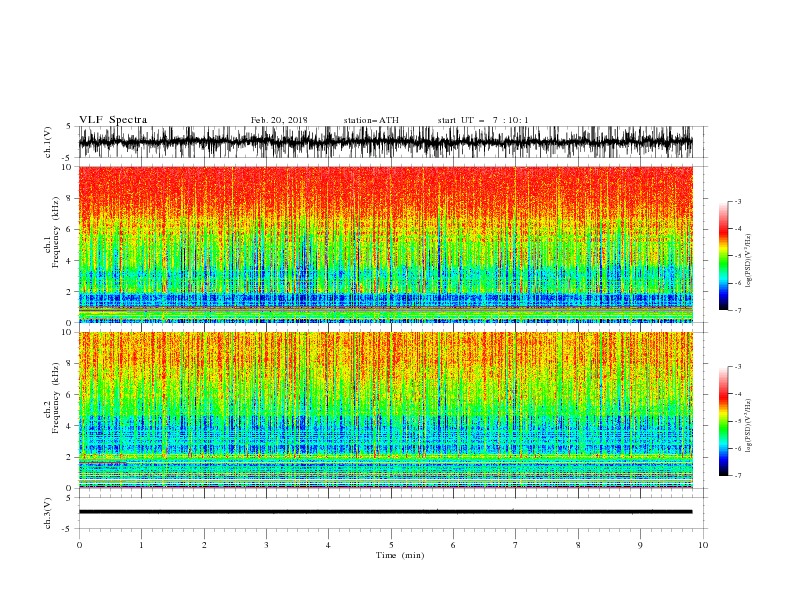Click the "6" kHz tick of ch.1 spectrogram
The image size is (792, 612).
(70, 229)
